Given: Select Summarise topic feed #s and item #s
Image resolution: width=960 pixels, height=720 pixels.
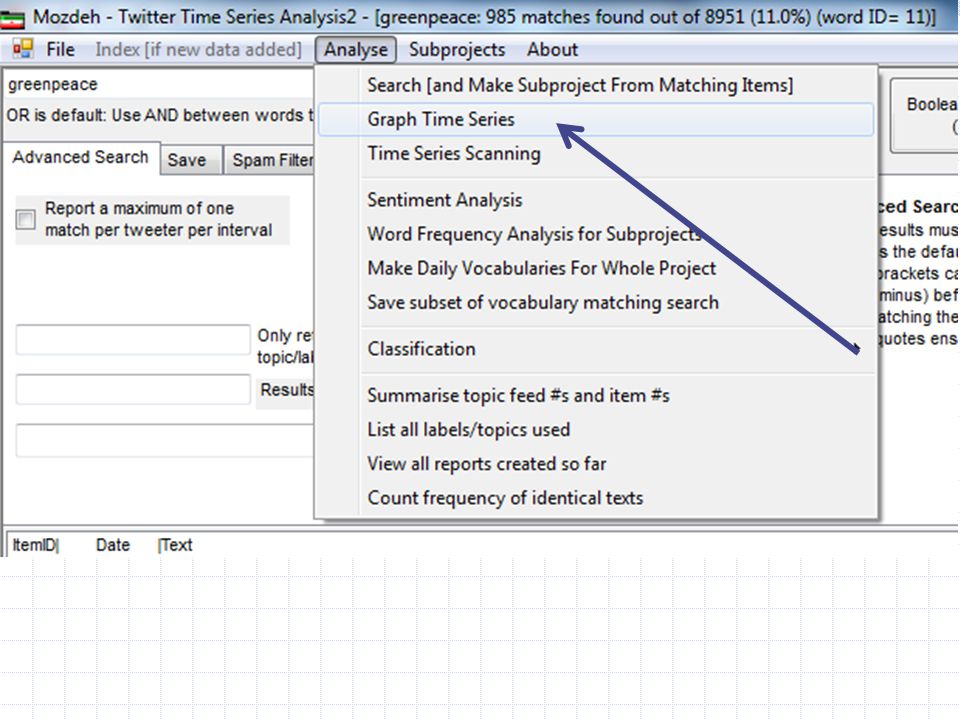Looking at the screenshot, I should (x=596, y=396).
